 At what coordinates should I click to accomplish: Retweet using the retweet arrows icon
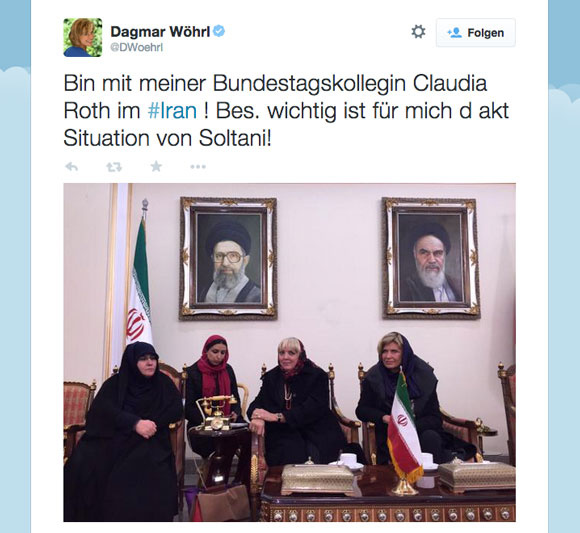[x=114, y=167]
